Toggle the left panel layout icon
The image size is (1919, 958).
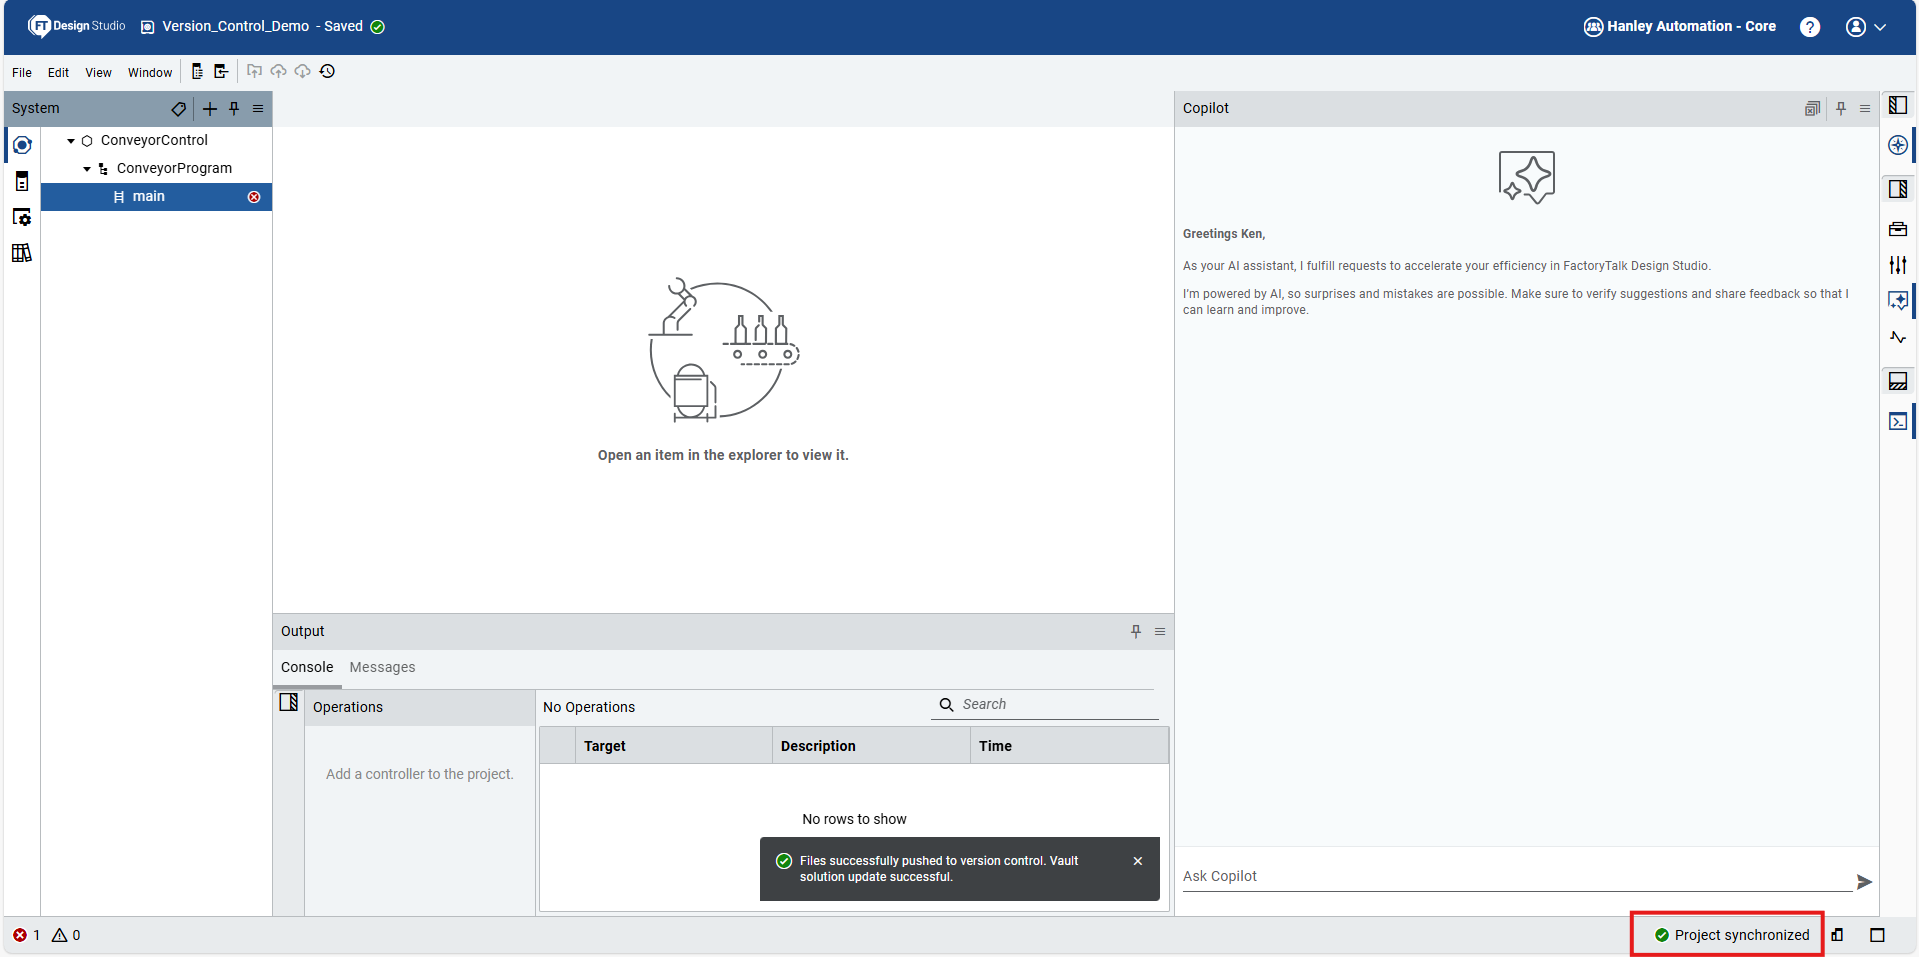pos(1898,105)
